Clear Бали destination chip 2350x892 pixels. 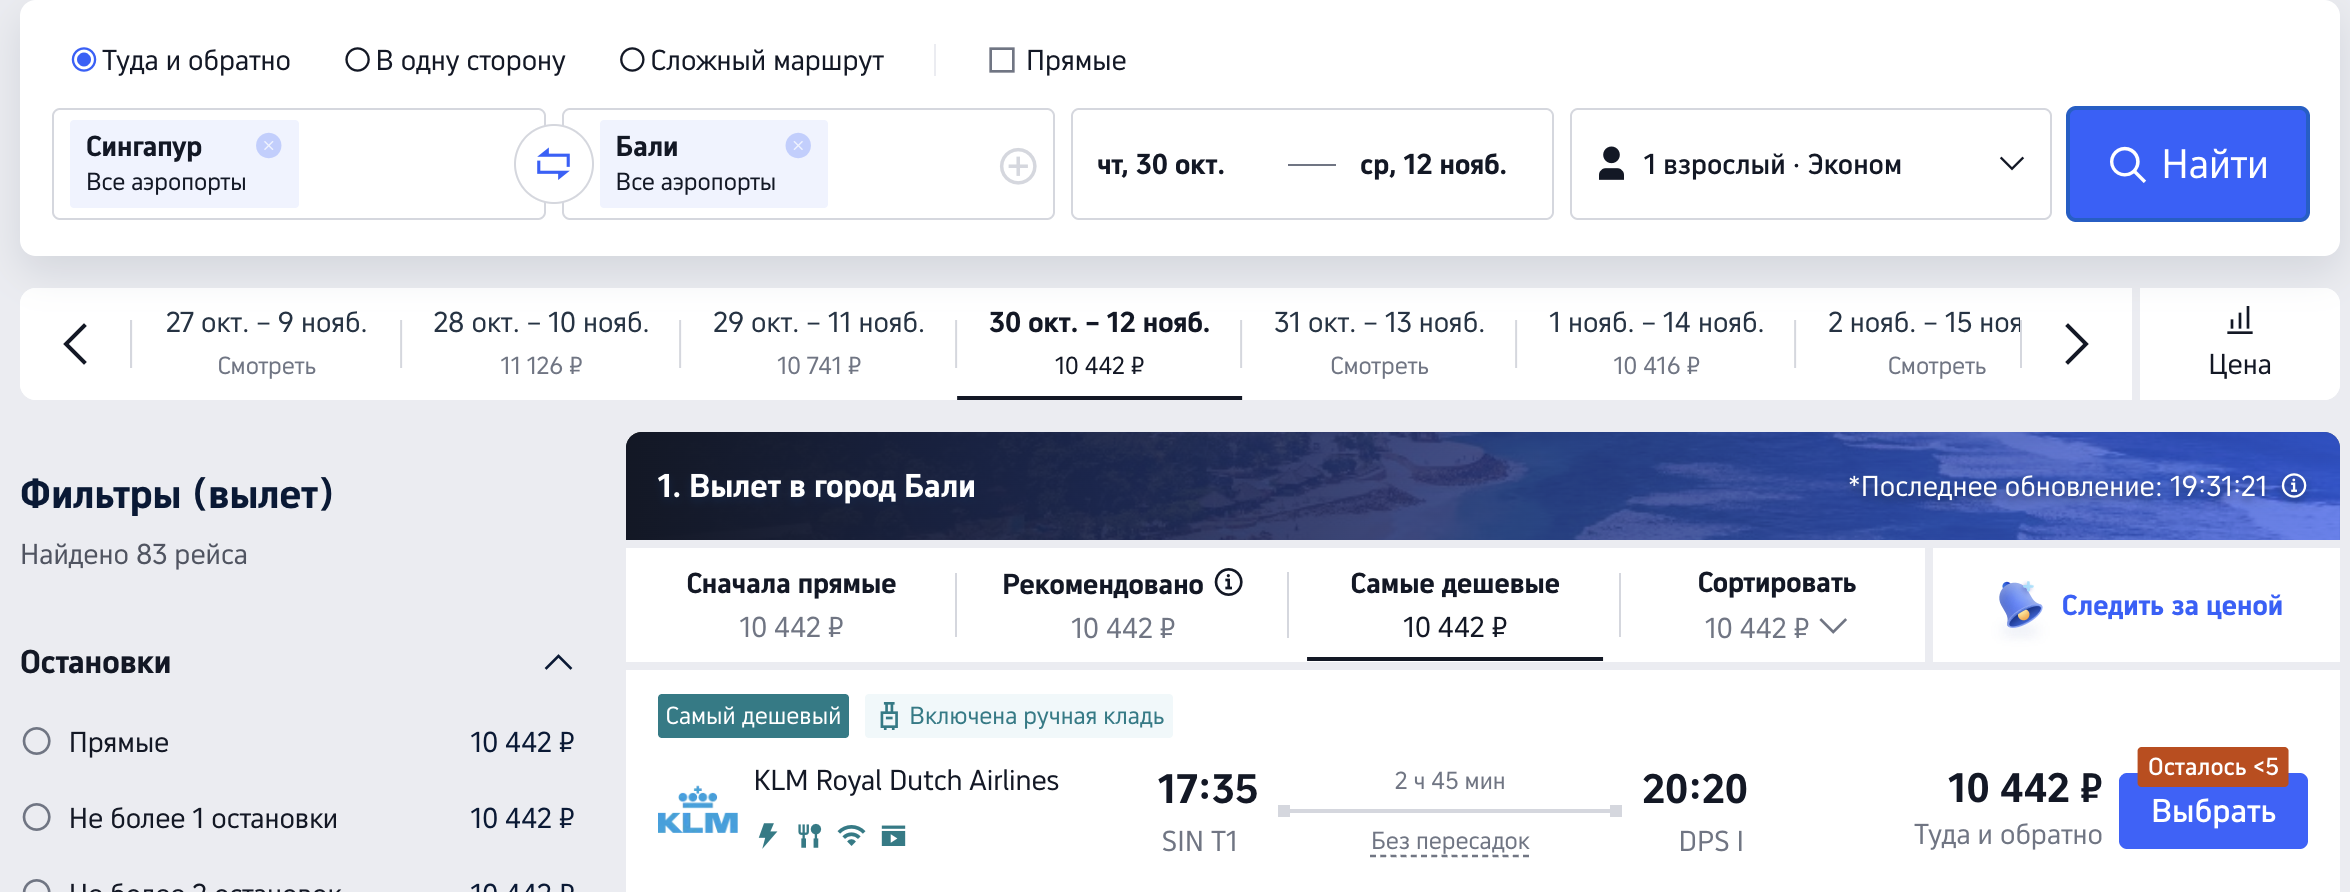pyautogui.click(x=797, y=146)
